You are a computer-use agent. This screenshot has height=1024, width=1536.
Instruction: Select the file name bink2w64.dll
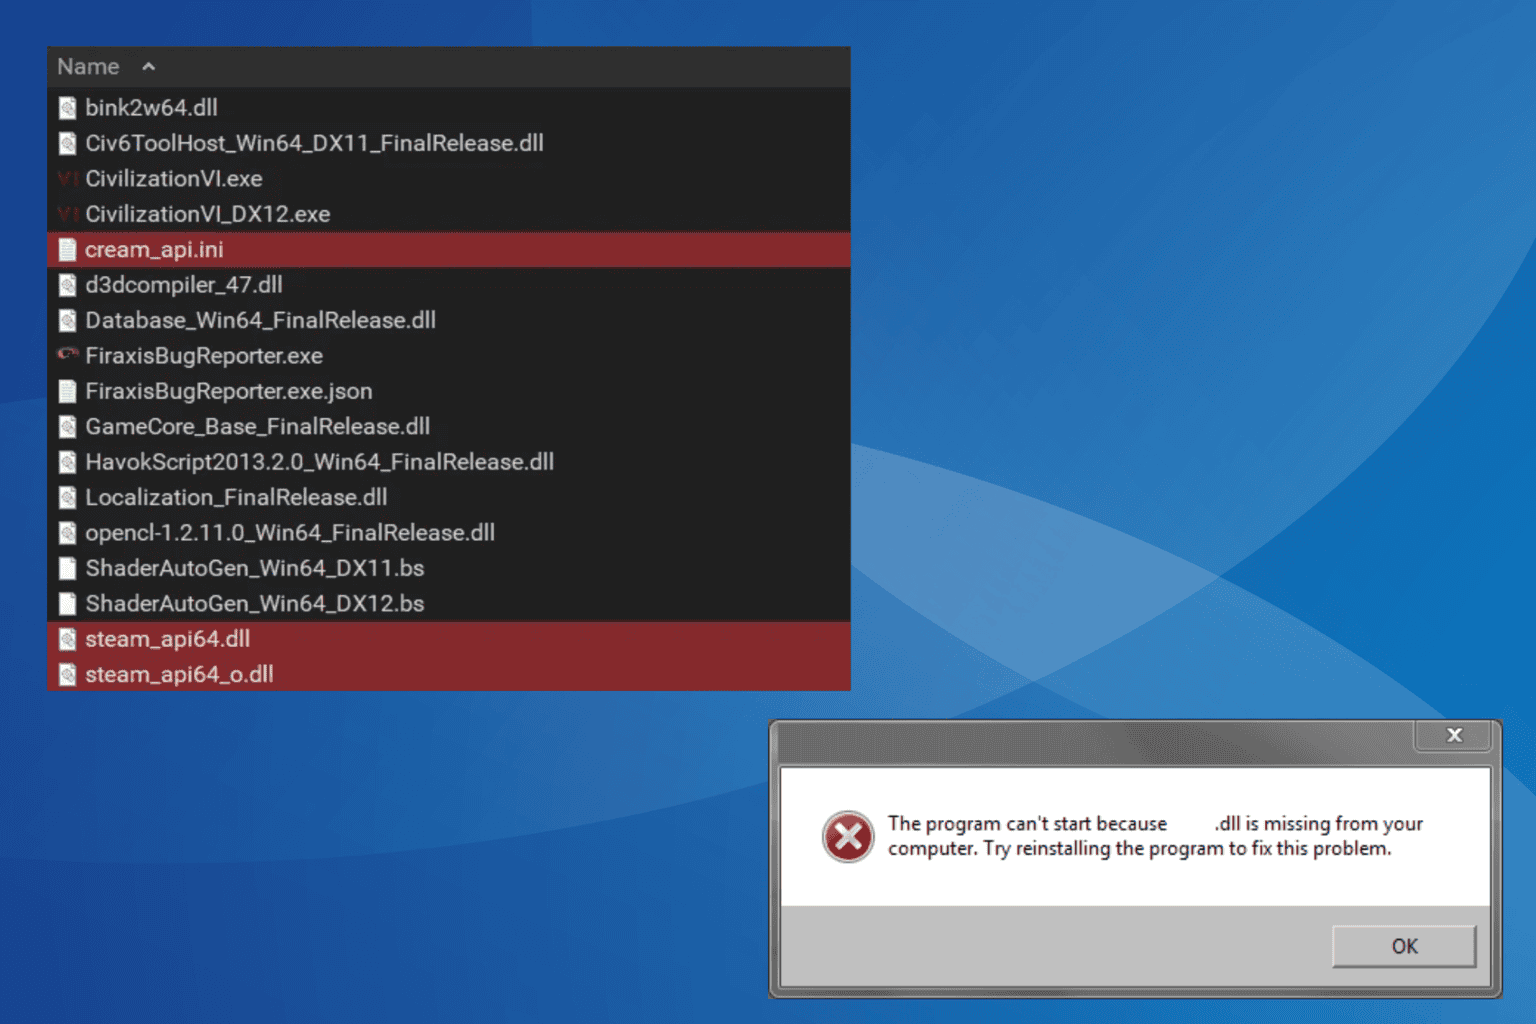[151, 108]
